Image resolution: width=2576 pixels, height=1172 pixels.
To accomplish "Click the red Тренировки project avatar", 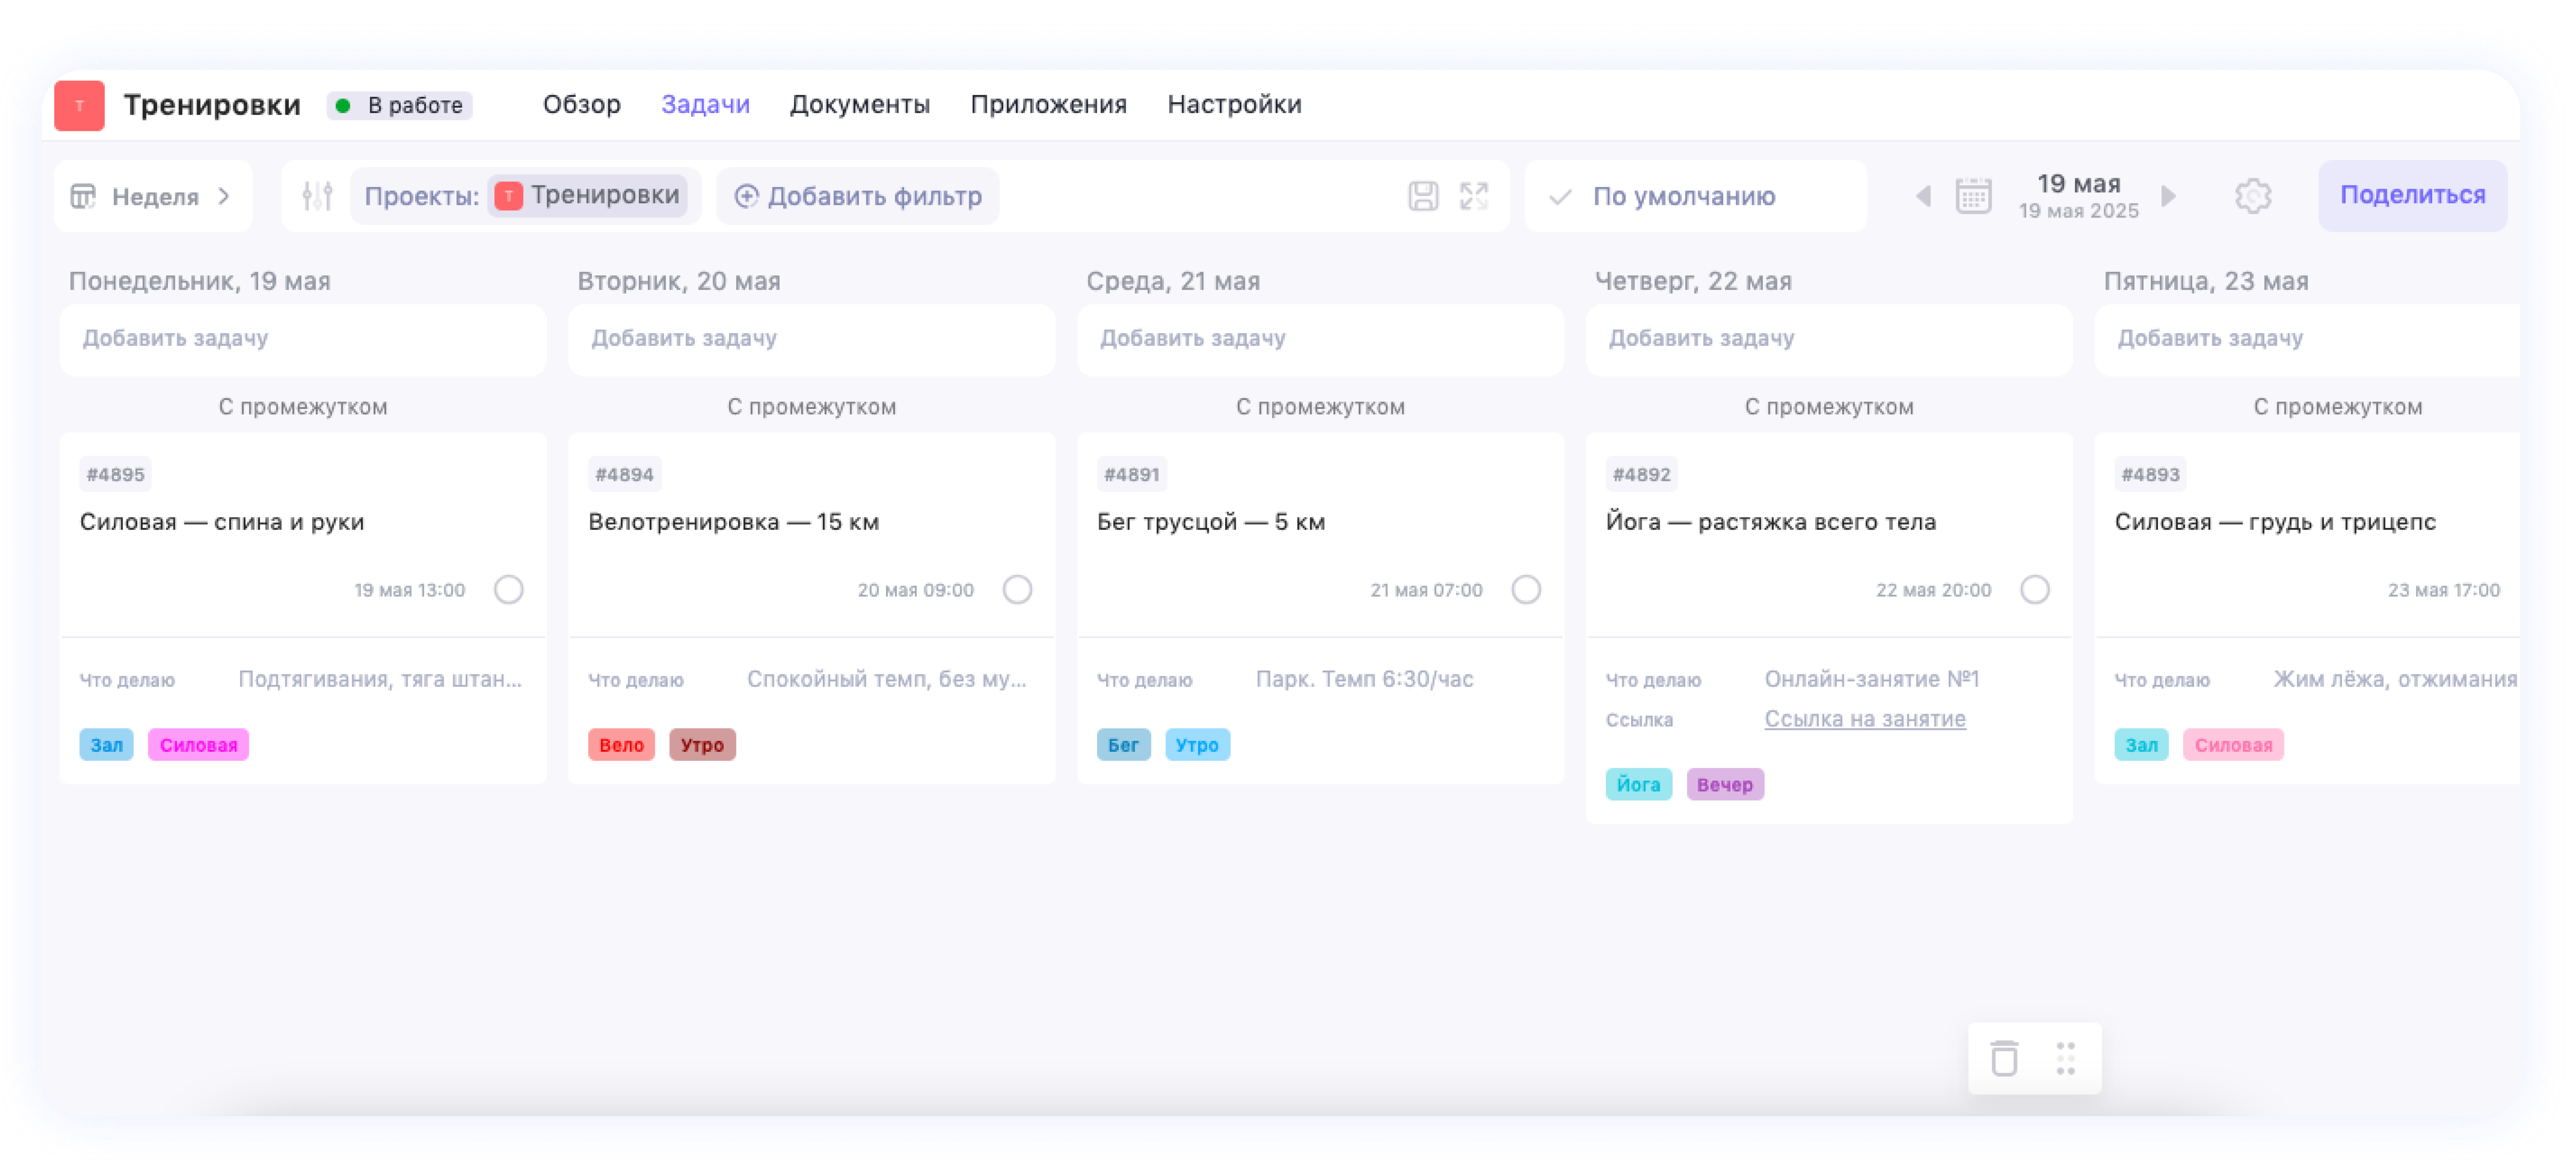I will point(79,105).
